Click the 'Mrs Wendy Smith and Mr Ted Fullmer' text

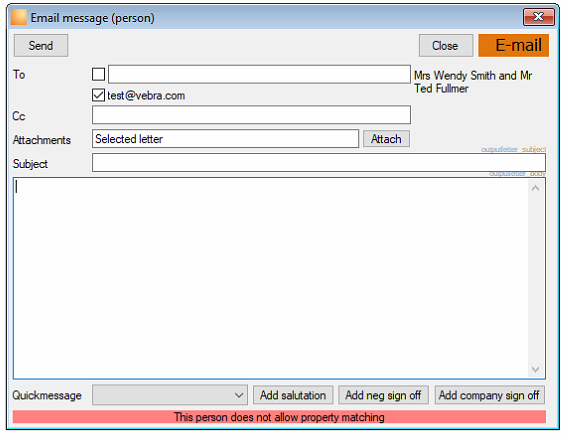(473, 82)
